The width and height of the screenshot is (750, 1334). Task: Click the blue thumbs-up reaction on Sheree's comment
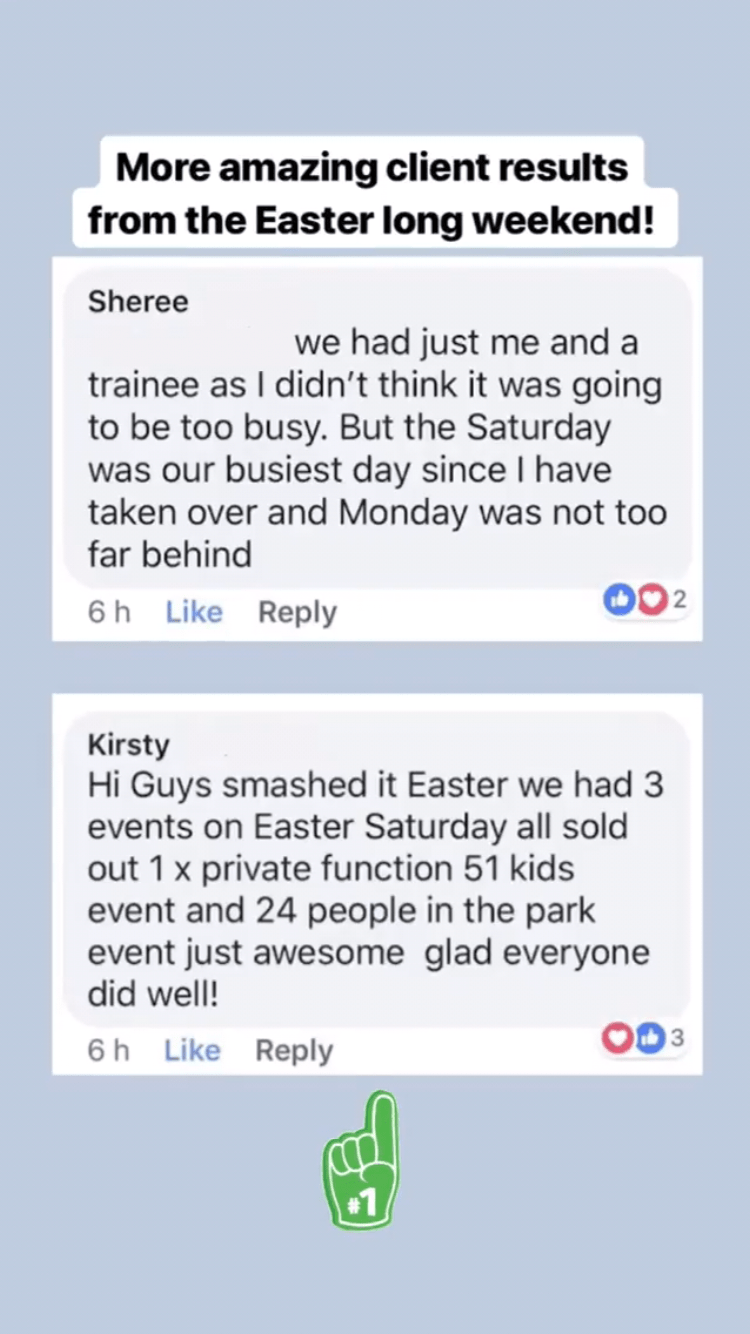(619, 600)
